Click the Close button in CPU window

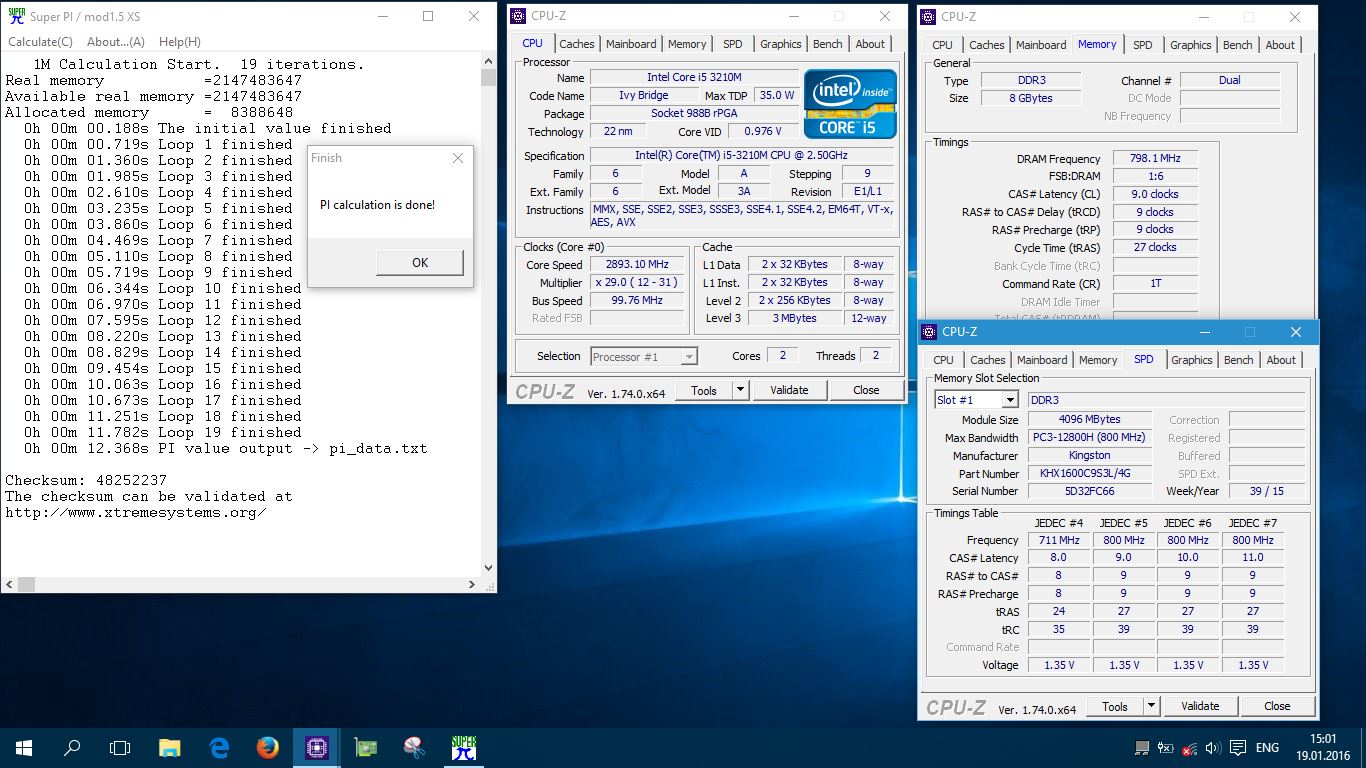866,390
